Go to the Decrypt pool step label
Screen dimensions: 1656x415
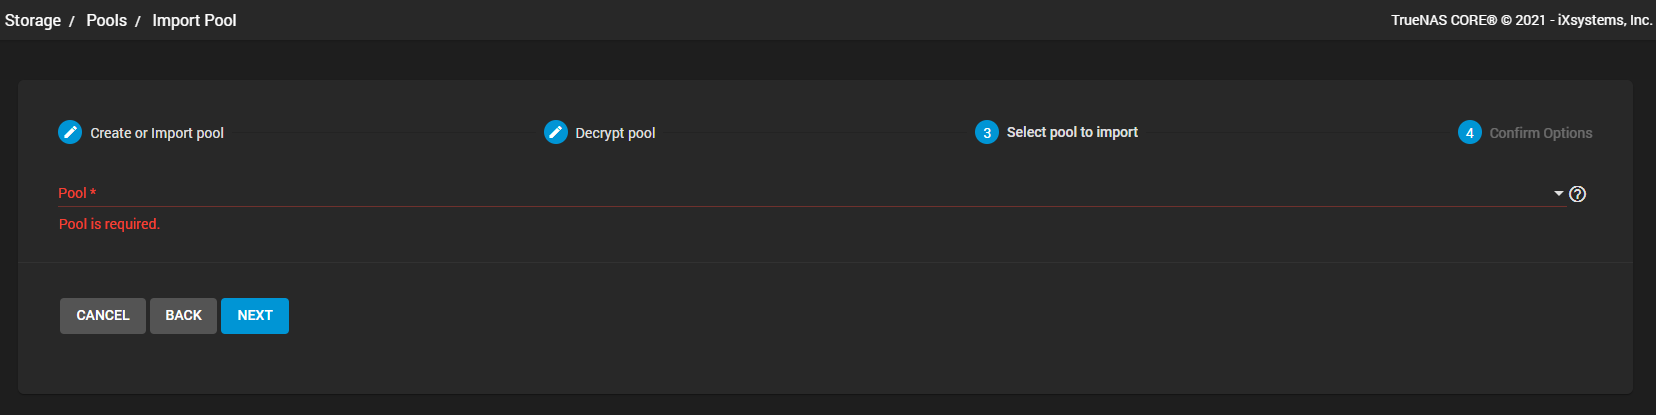[x=615, y=133]
